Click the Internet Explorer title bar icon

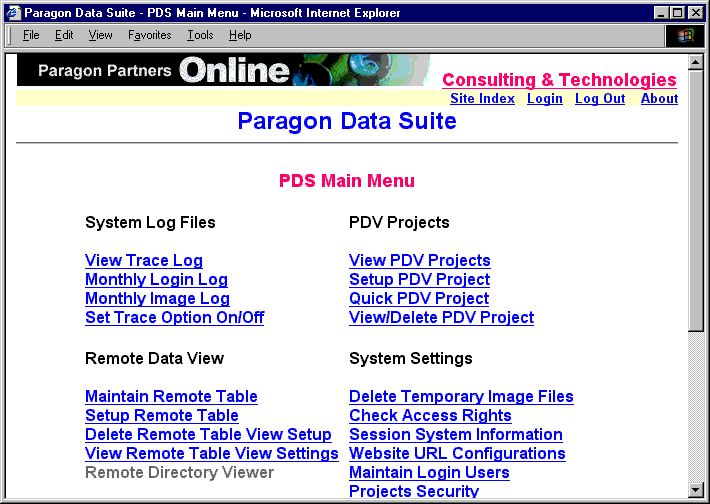(x=14, y=13)
